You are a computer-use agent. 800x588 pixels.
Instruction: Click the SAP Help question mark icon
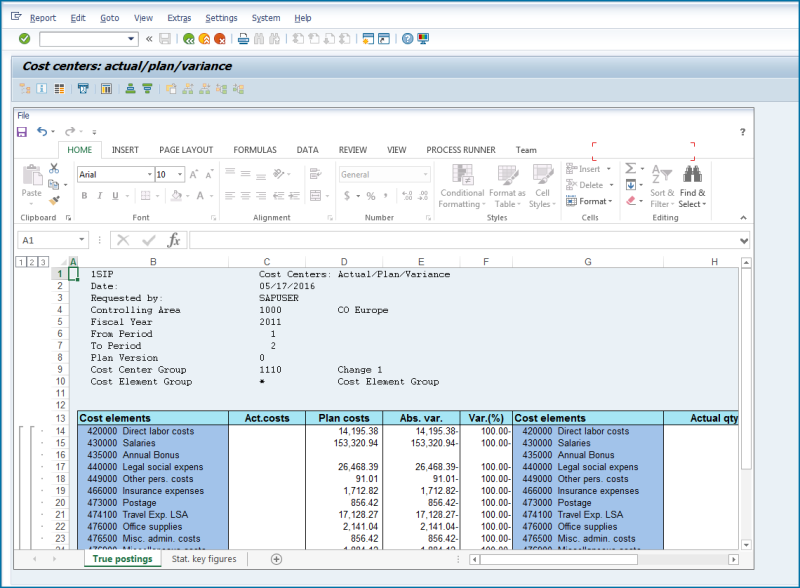(x=407, y=39)
